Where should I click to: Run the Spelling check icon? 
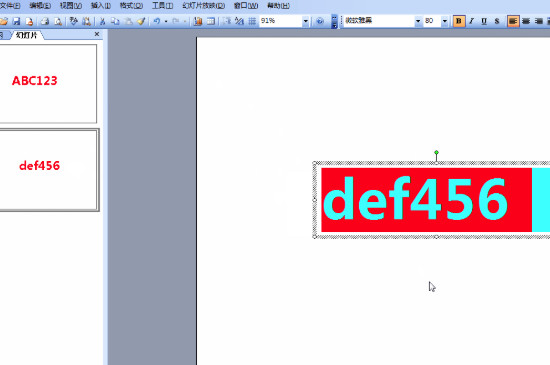pos(73,21)
